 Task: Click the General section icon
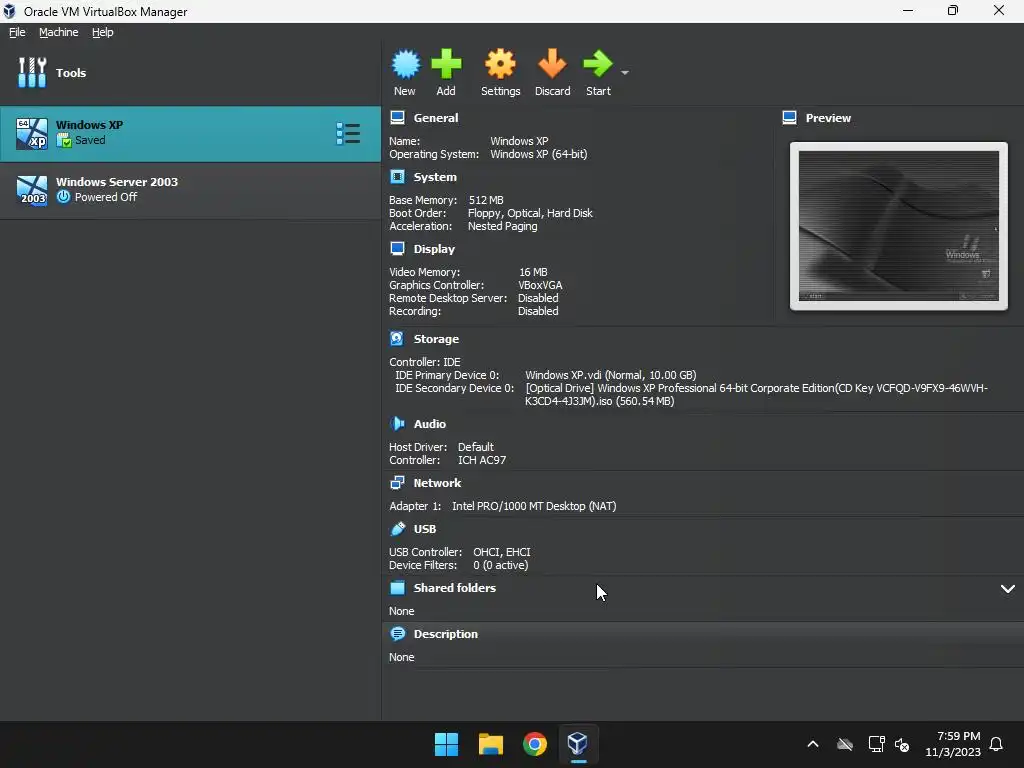pos(397,118)
